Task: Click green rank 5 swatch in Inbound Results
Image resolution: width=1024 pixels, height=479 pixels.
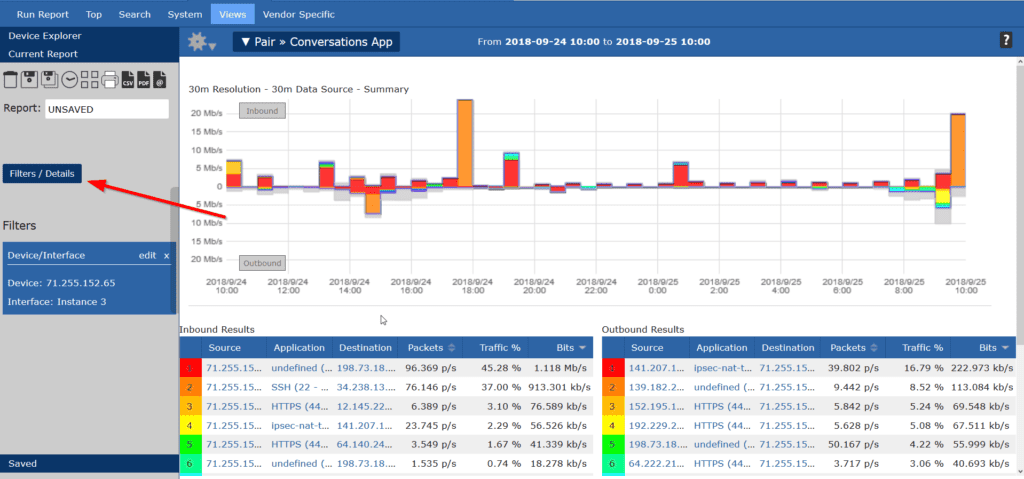Action: click(x=190, y=444)
